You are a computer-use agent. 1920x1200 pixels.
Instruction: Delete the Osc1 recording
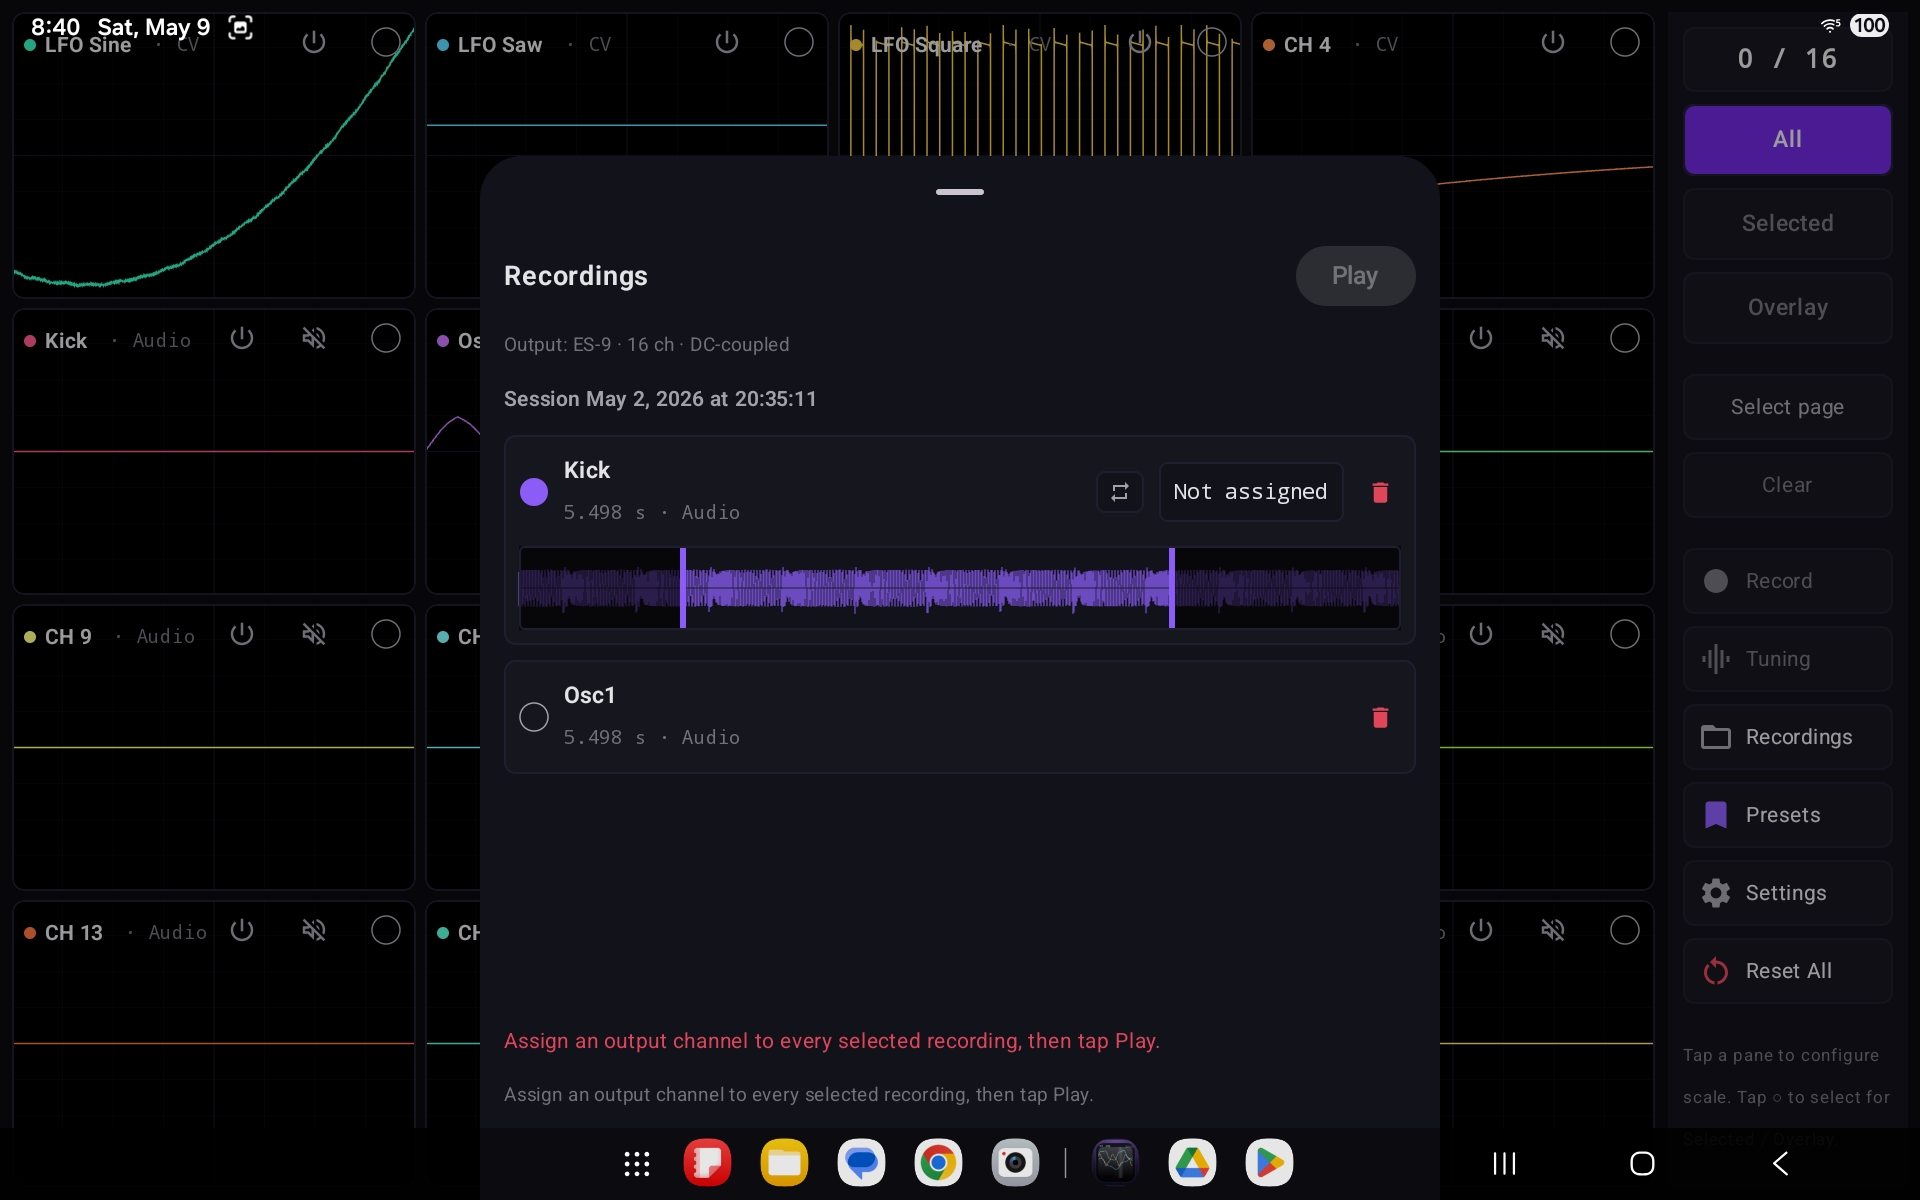click(x=1380, y=717)
